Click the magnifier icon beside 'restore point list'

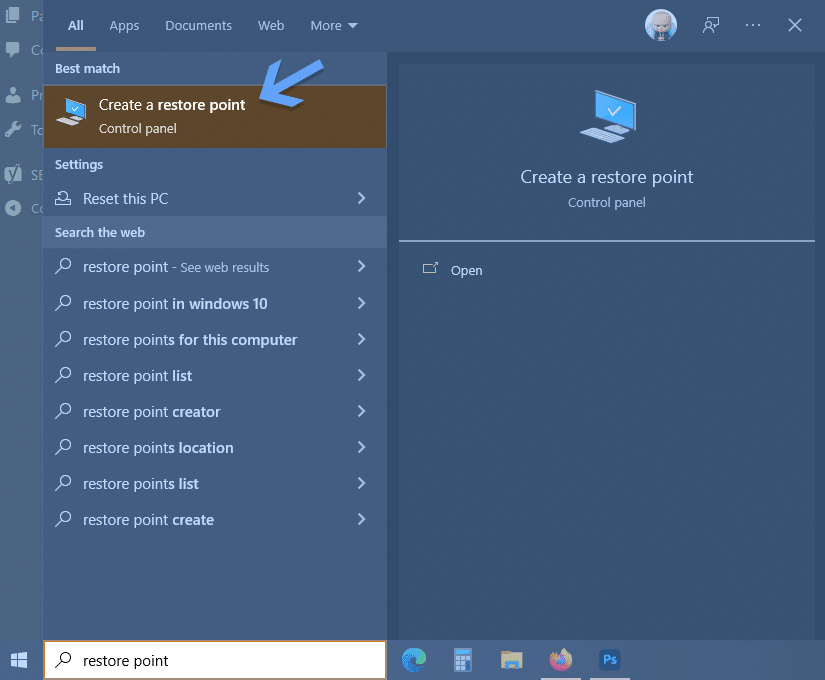coord(63,375)
